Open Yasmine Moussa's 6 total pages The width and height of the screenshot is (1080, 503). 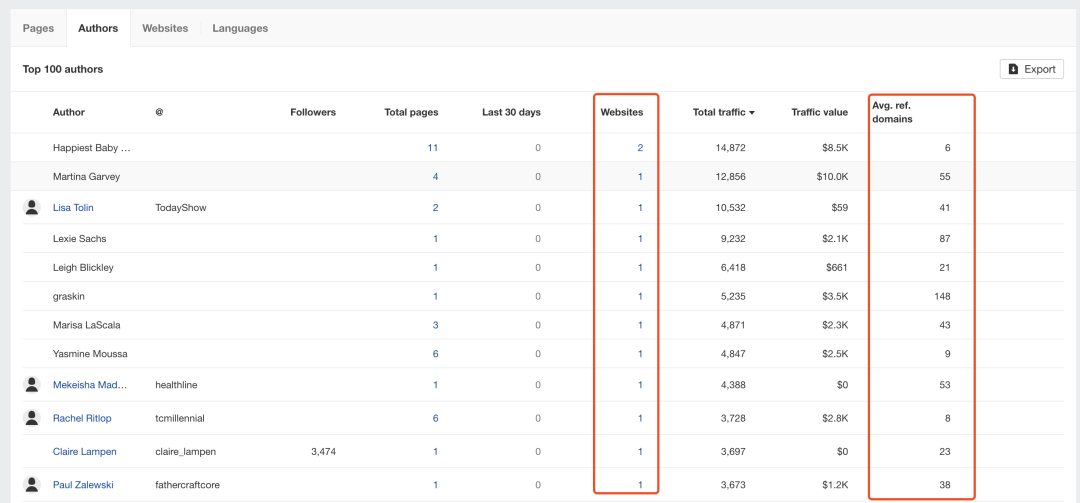[x=435, y=354]
